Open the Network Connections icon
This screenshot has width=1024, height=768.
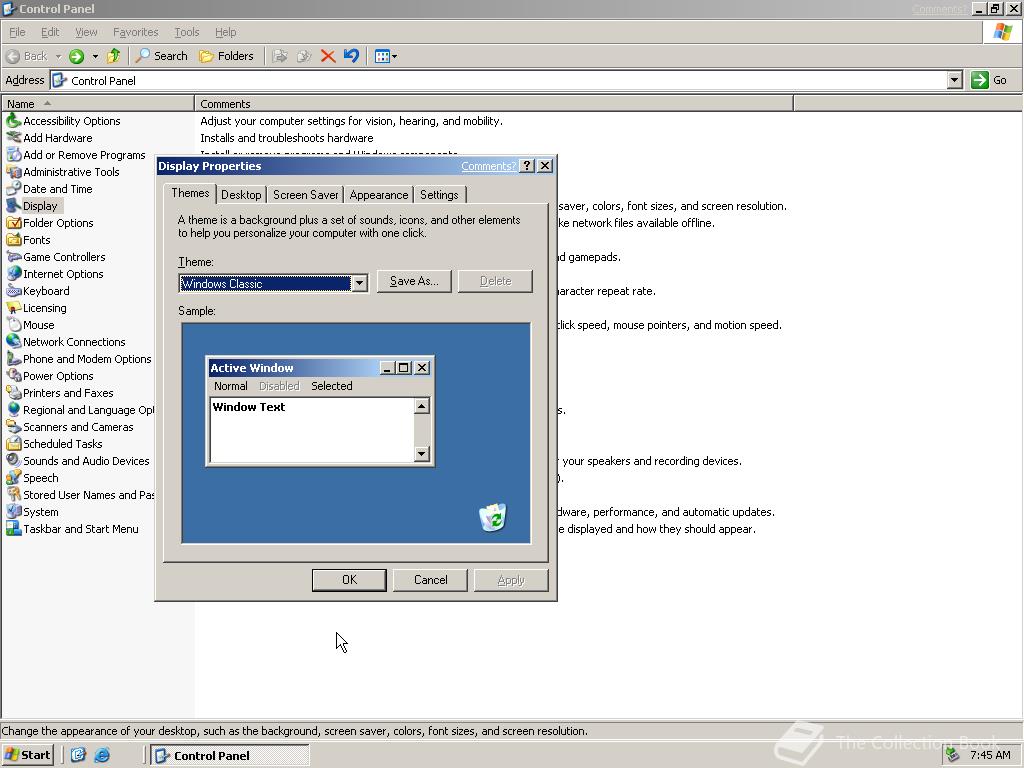point(14,341)
